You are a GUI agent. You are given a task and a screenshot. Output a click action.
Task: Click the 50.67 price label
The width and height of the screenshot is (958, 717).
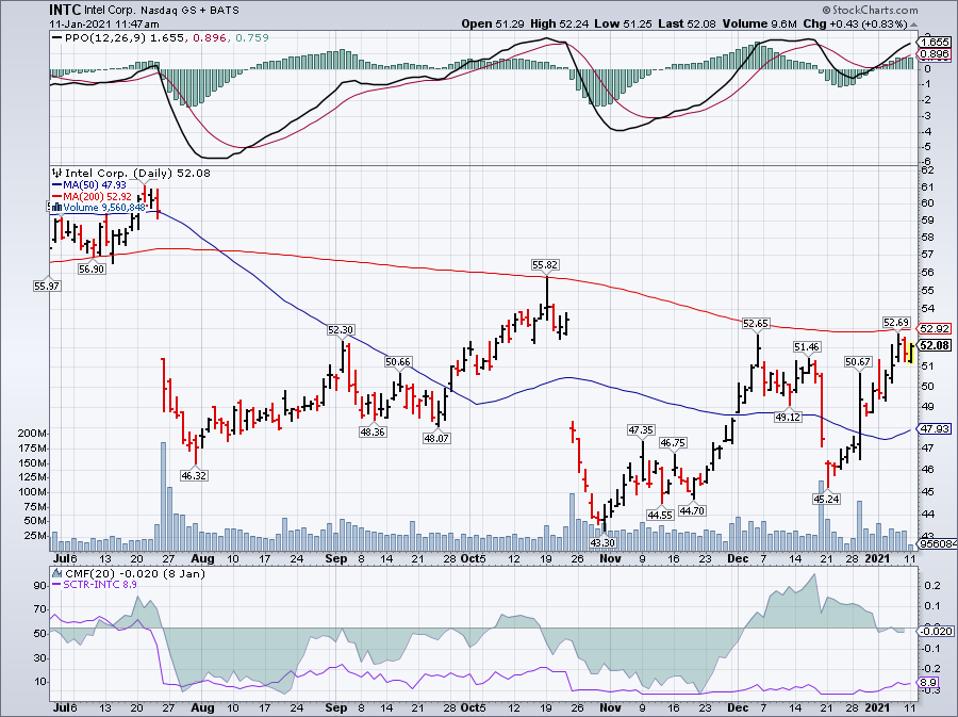(x=858, y=362)
